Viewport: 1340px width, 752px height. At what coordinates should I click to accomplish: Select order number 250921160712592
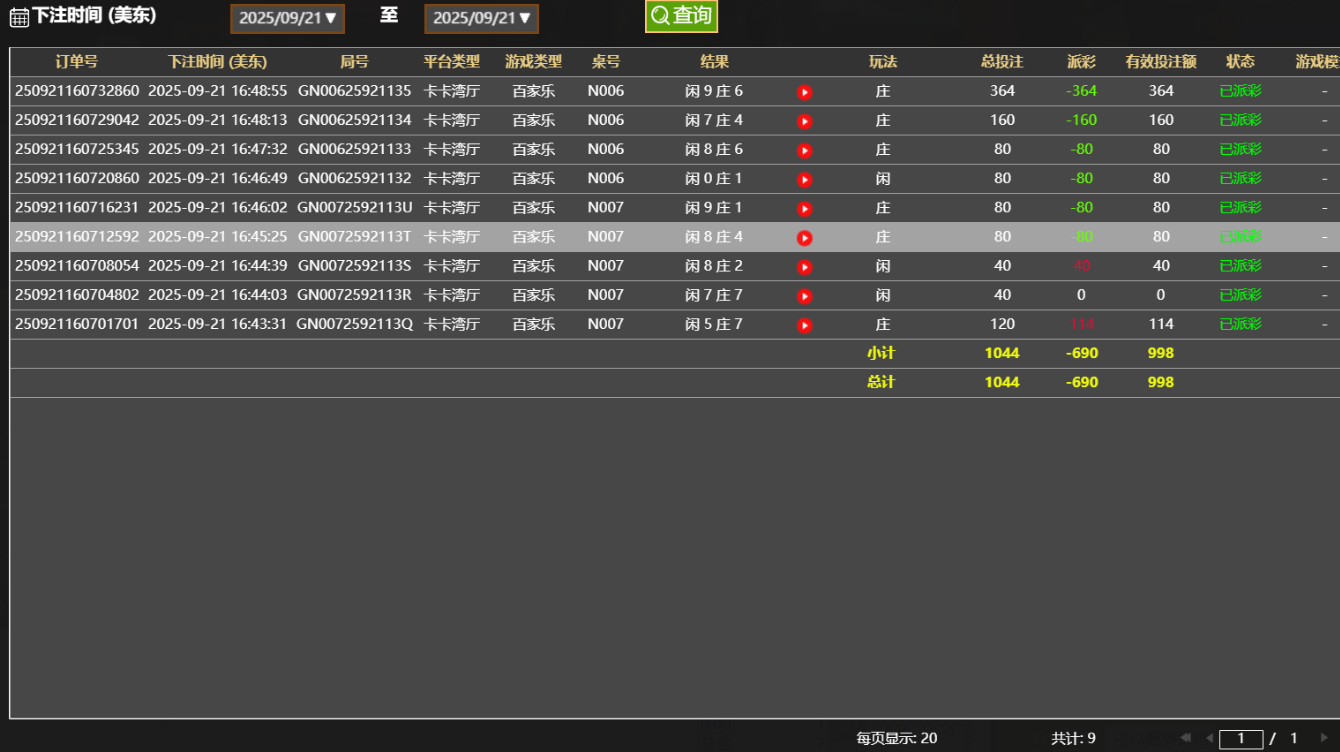[77, 237]
